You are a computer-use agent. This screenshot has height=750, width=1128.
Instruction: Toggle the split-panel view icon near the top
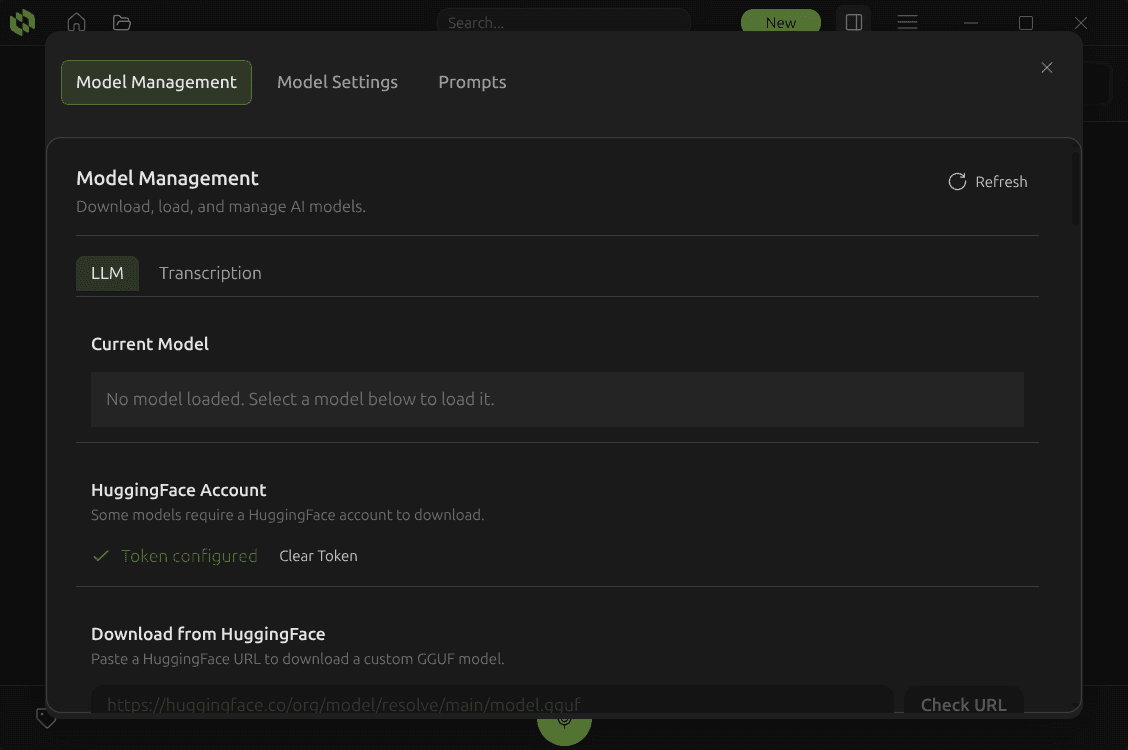pos(853,22)
